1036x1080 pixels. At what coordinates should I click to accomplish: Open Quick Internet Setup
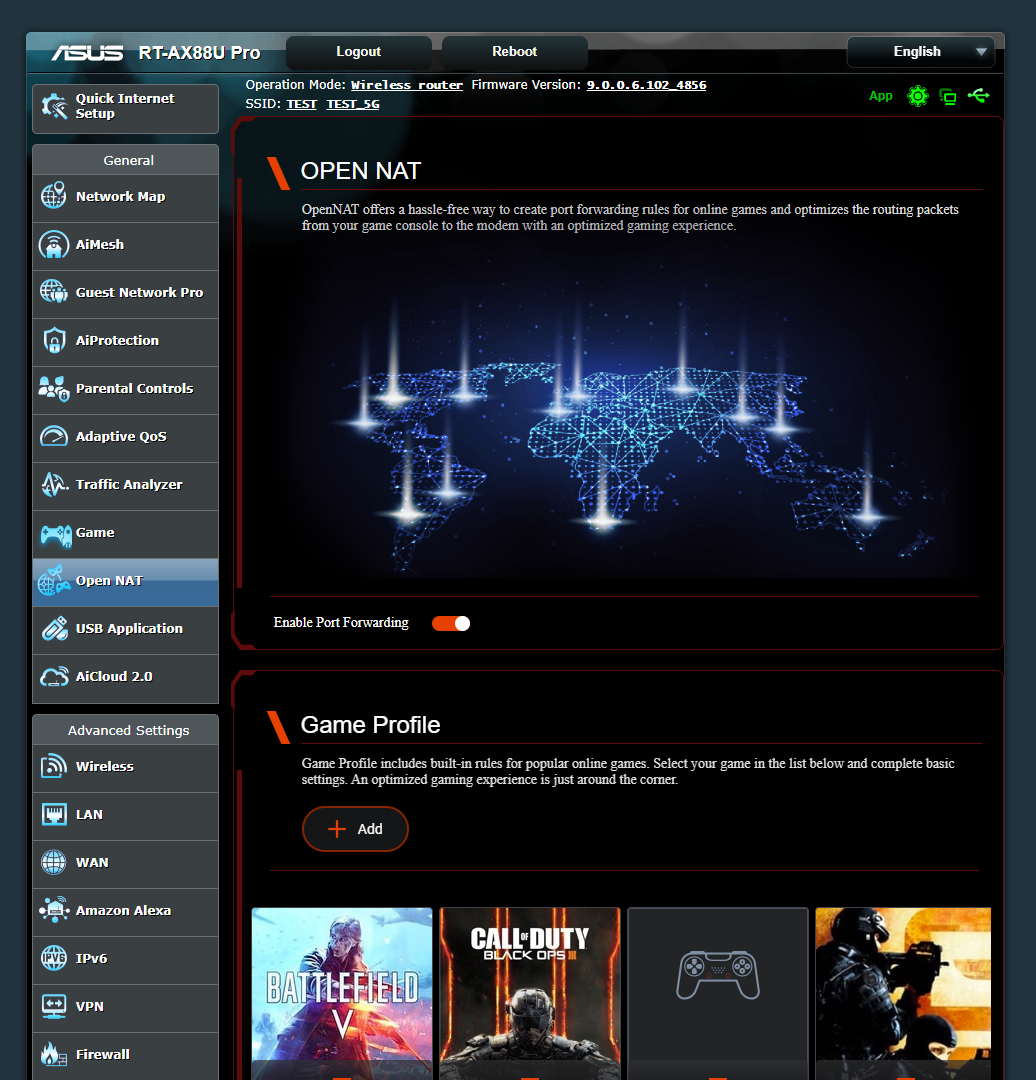pyautogui.click(x=125, y=108)
